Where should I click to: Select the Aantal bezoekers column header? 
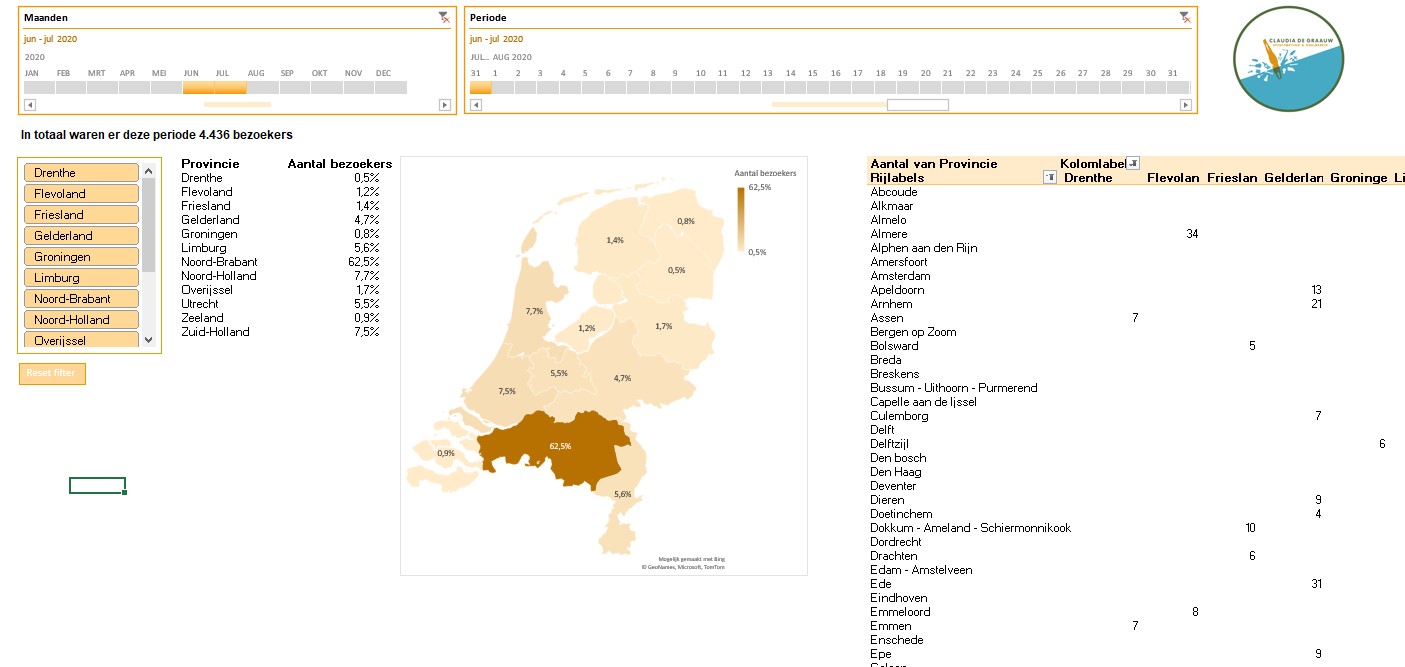click(340, 164)
